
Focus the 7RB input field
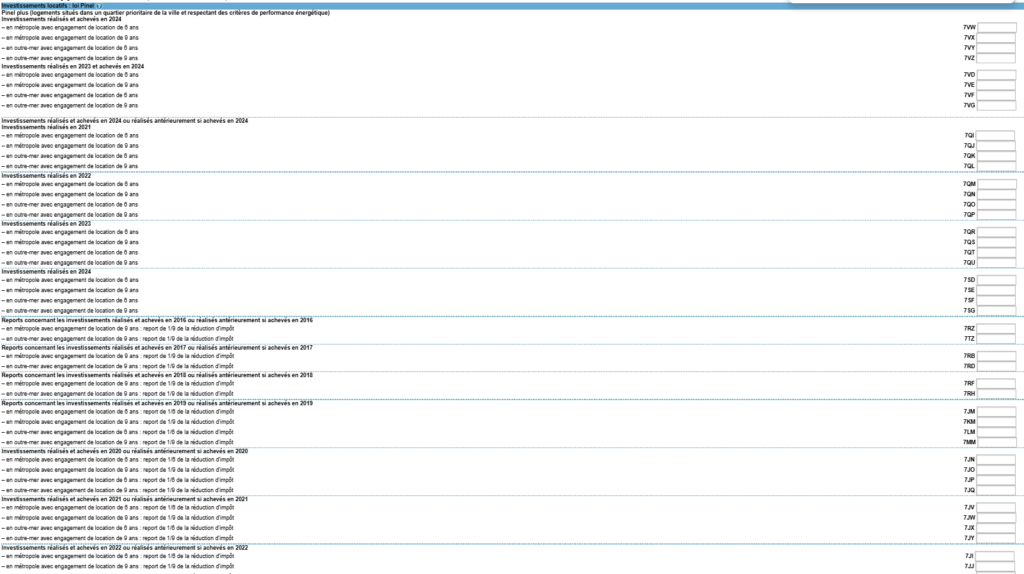(996, 356)
